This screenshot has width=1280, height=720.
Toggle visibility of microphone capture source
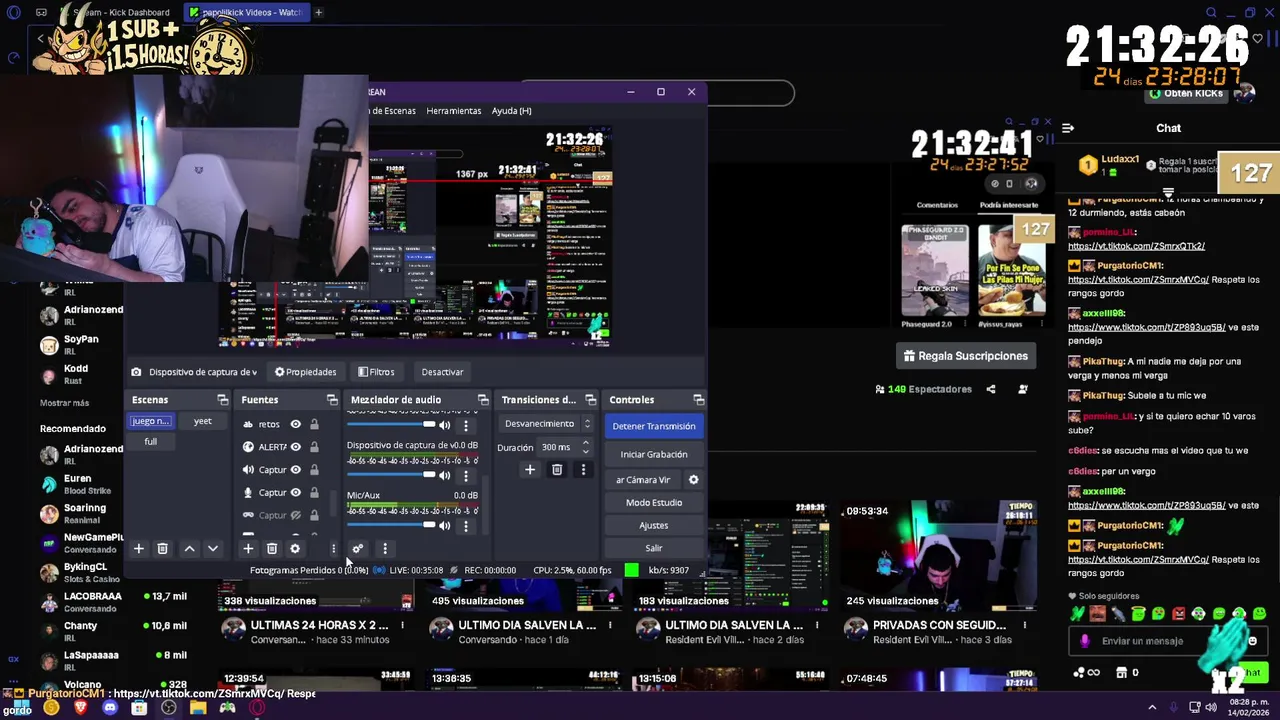coord(295,492)
